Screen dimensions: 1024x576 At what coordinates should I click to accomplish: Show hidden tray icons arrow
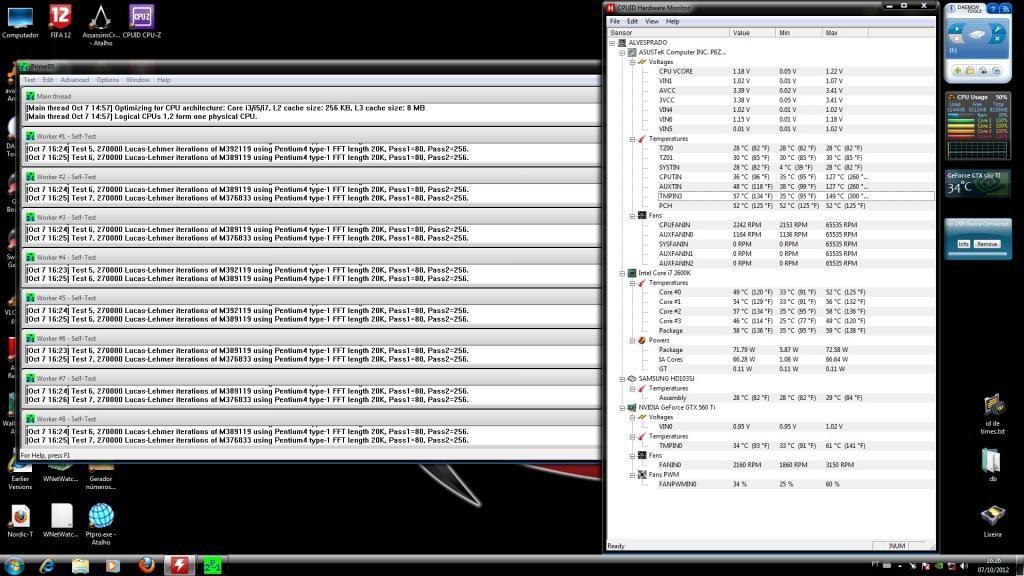pos(900,566)
